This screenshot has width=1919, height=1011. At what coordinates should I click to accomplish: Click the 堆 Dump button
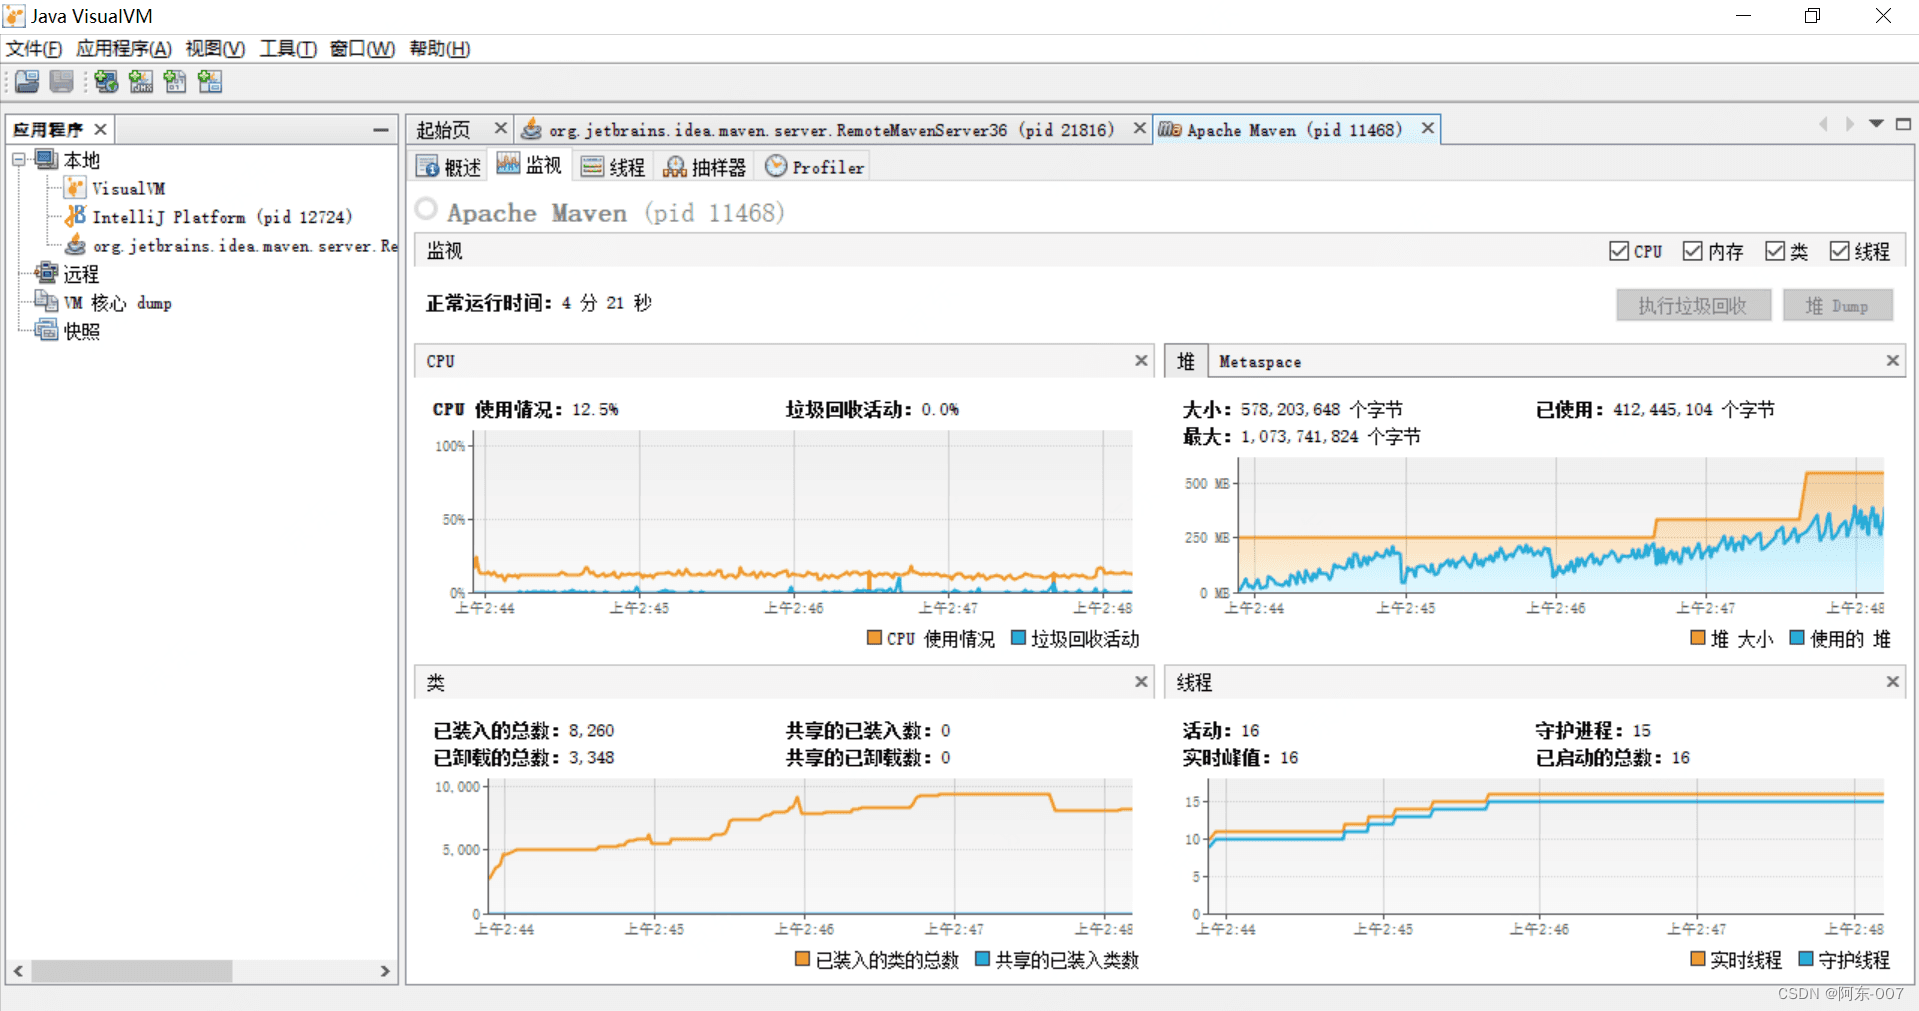(x=1837, y=306)
